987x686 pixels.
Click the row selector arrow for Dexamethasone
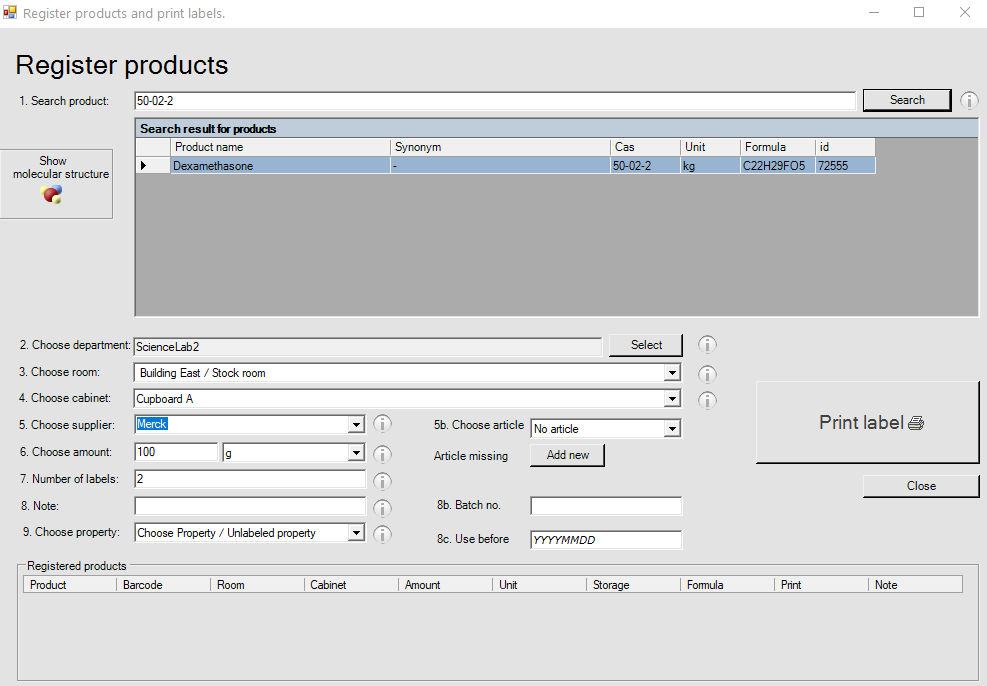tap(144, 166)
